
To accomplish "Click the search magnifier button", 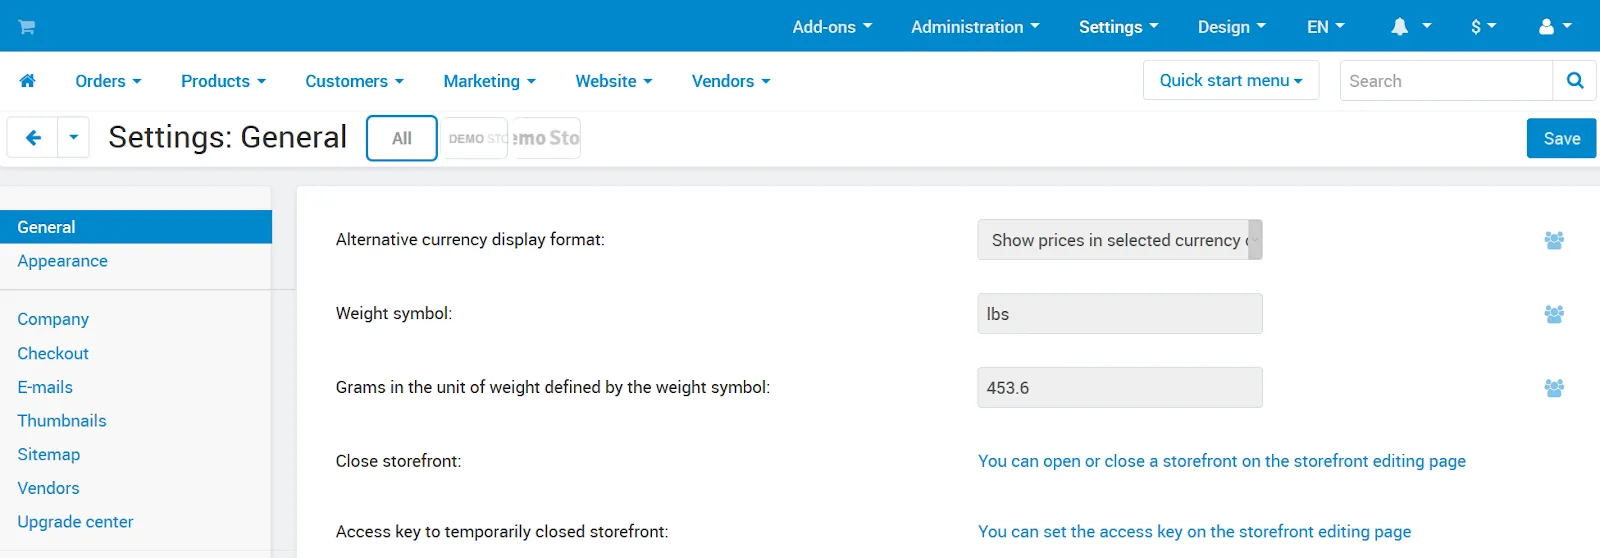I will coord(1575,81).
